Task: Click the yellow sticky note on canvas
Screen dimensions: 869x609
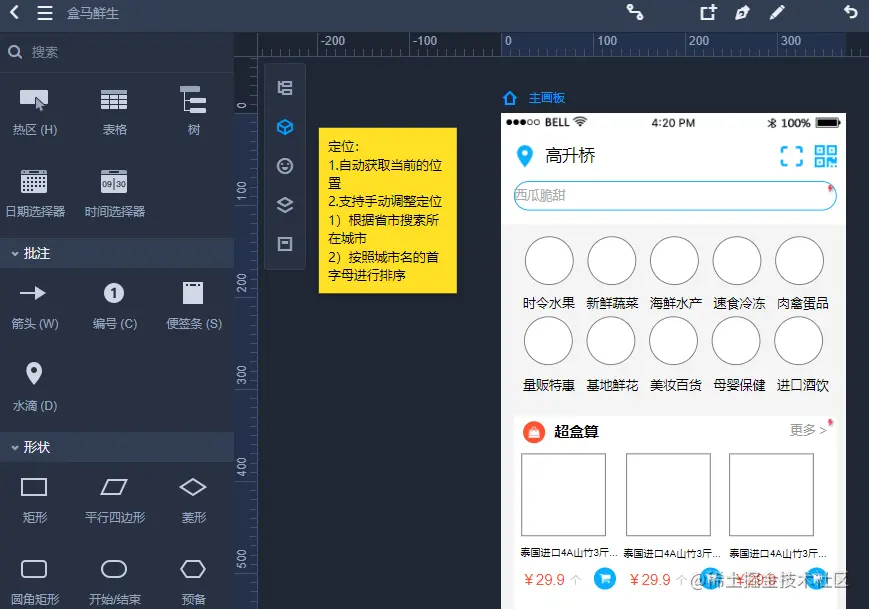Action: point(388,211)
